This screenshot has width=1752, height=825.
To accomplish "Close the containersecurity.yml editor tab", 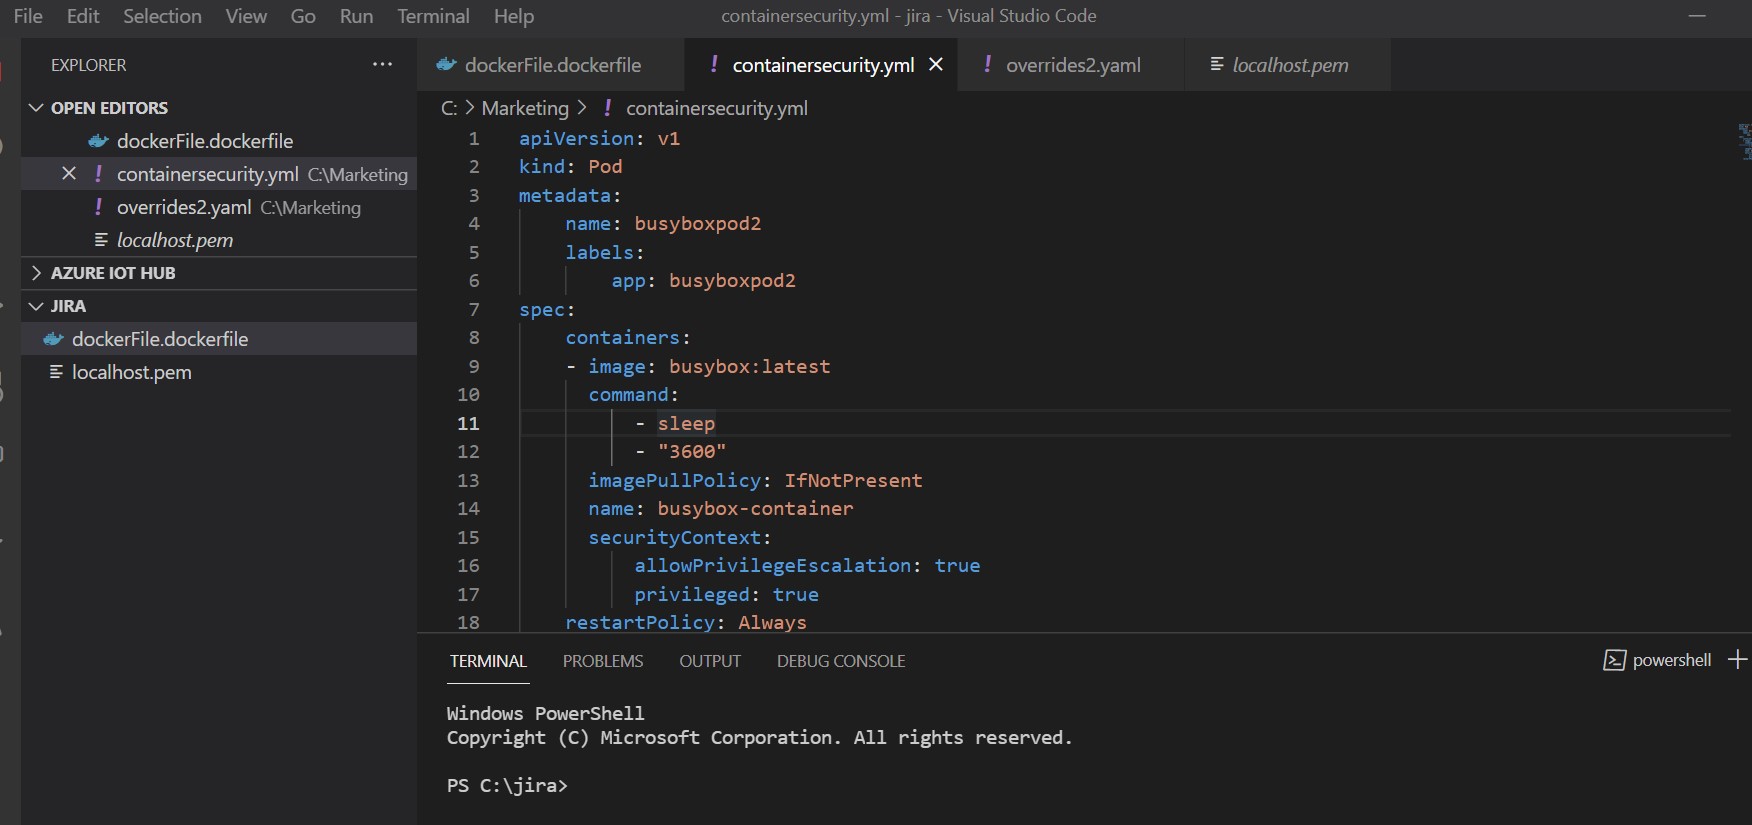I will coord(936,65).
